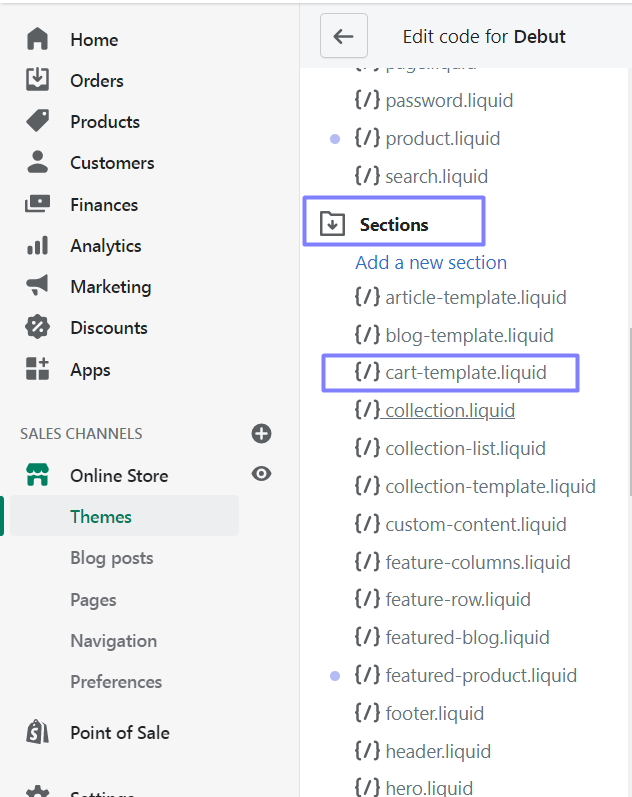This screenshot has height=797, width=632.
Task: Click code icon beside feature-row.liquid
Action: (x=367, y=598)
